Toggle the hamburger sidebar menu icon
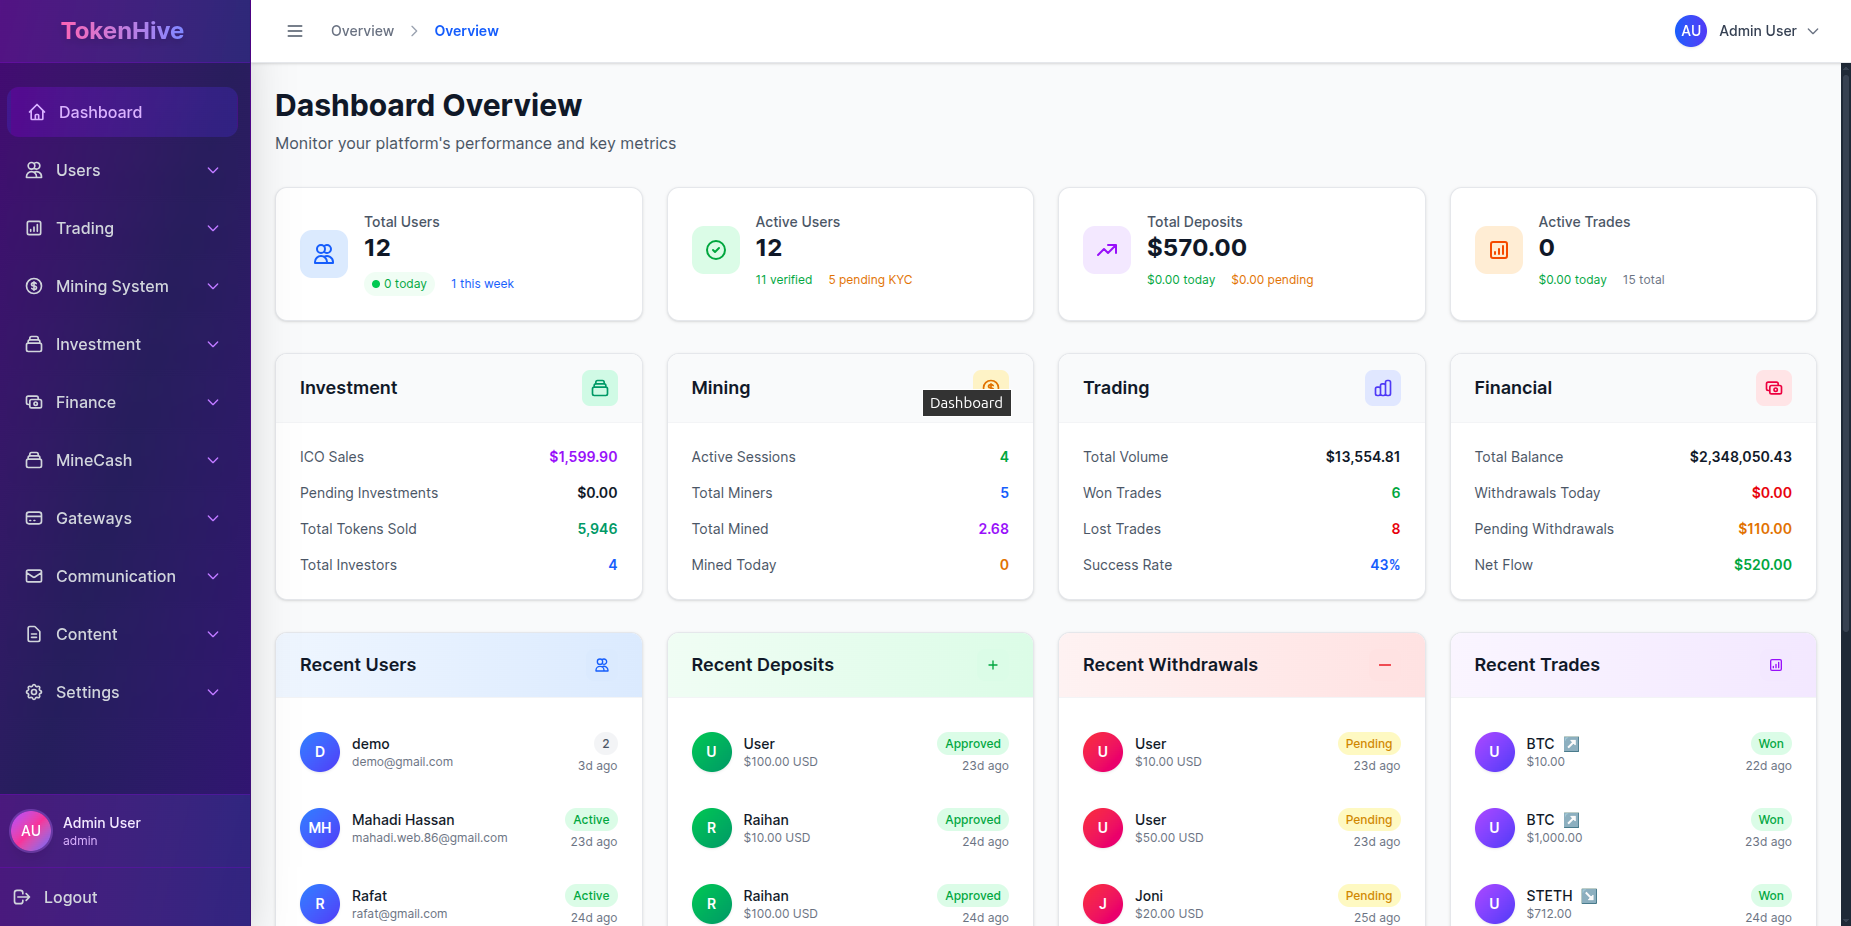1851x926 pixels. [x=295, y=31]
